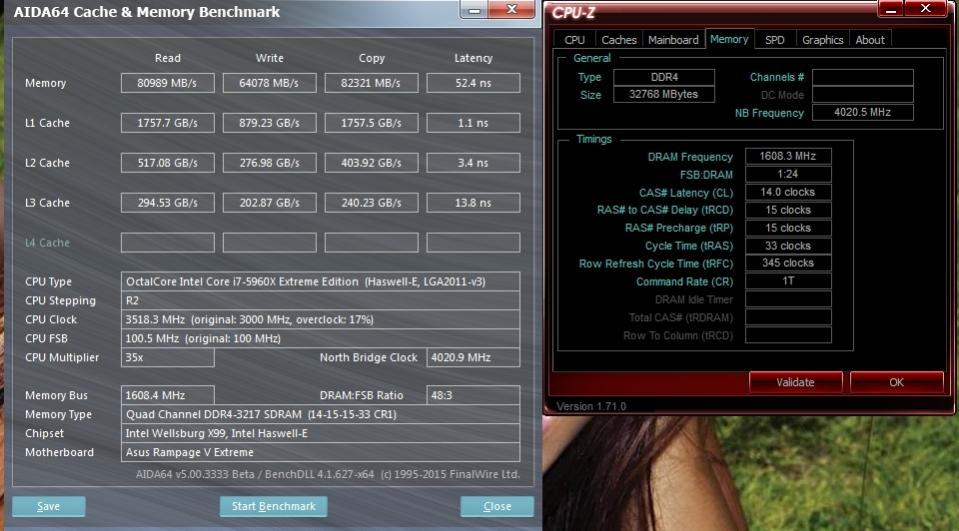Click the L3 Cache Read value 294.53 GB/s
Image resolution: width=959 pixels, height=531 pixels.
coord(168,203)
